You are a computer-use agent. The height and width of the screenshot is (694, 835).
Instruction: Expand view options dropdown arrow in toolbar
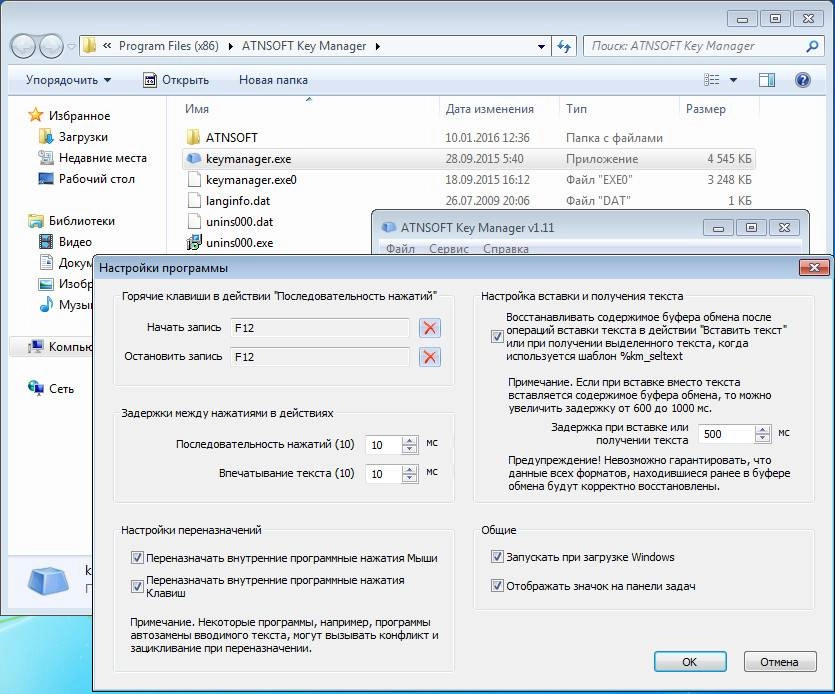733,80
